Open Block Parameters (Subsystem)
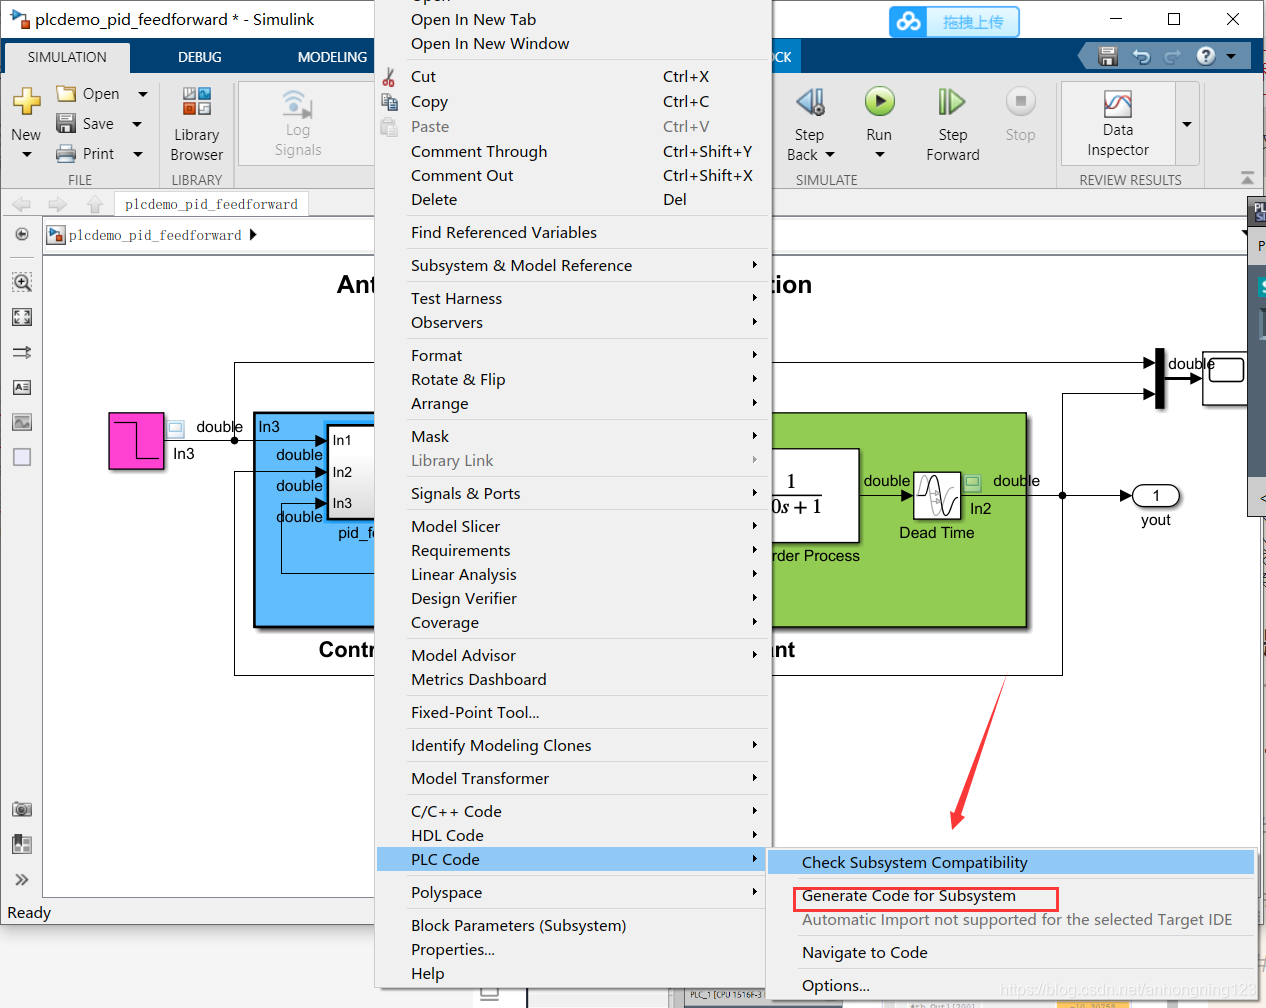This screenshot has height=1008, width=1266. coord(572,926)
